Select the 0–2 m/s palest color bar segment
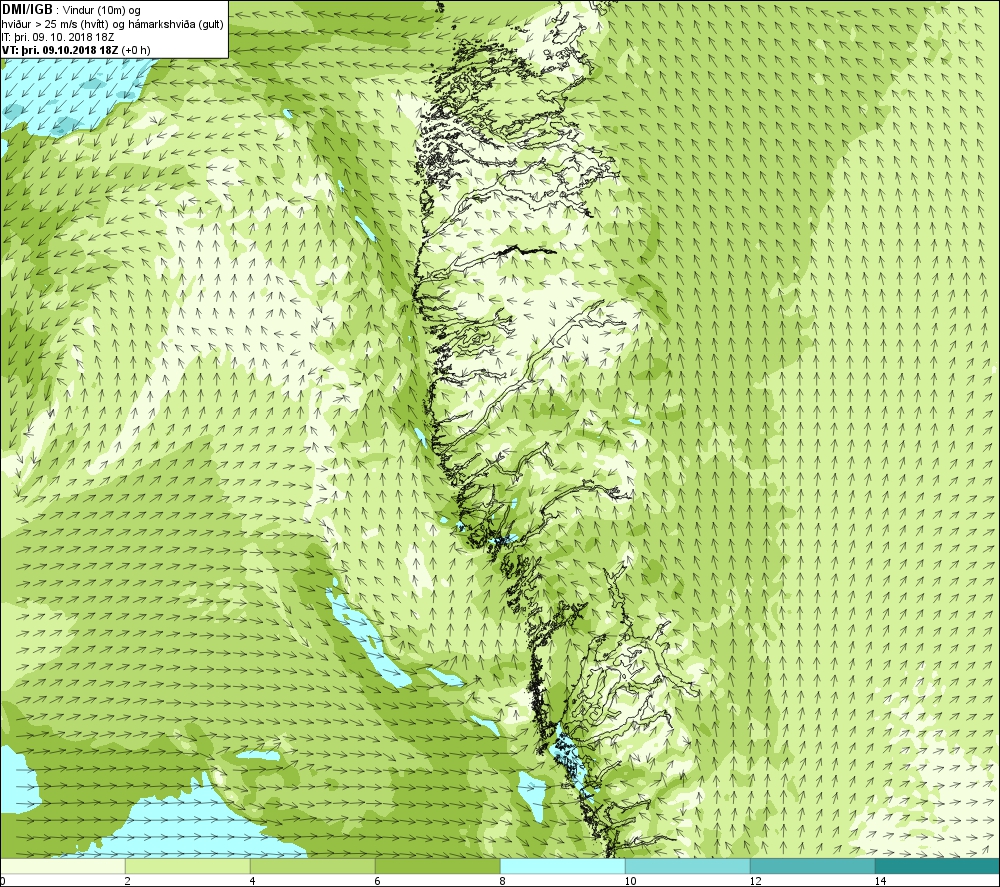Screen dimensions: 1000x887 pyautogui.click(x=62, y=866)
